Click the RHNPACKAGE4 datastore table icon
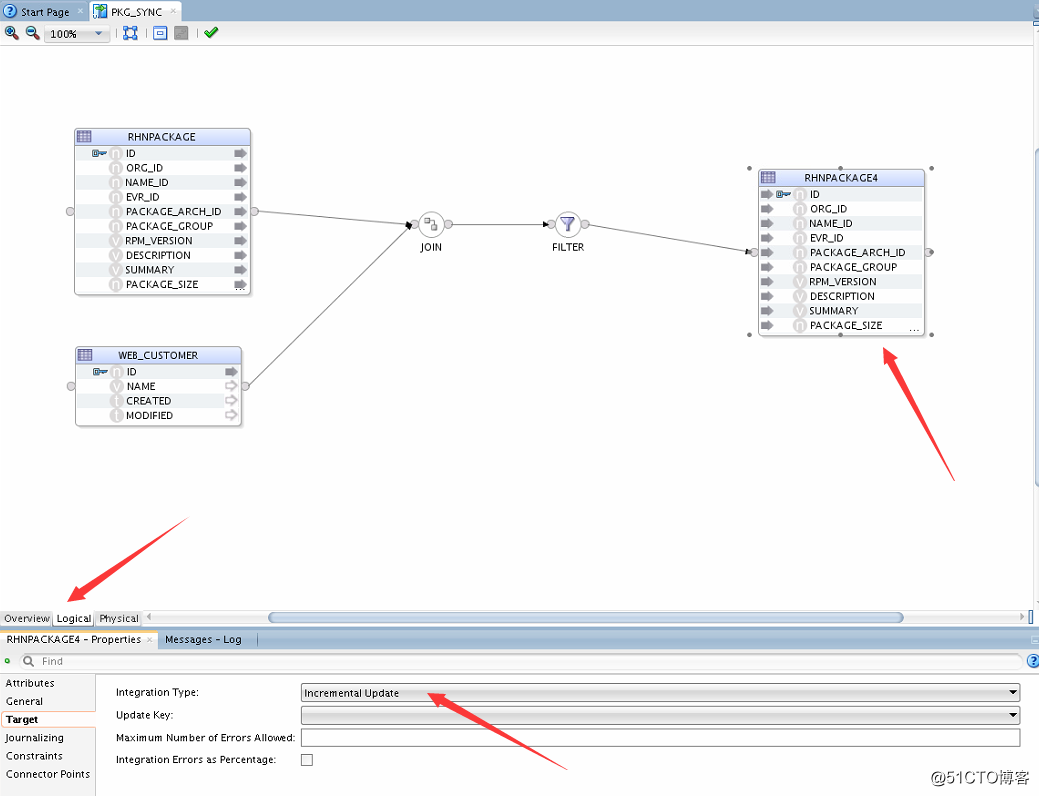This screenshot has width=1039, height=796. coord(768,177)
